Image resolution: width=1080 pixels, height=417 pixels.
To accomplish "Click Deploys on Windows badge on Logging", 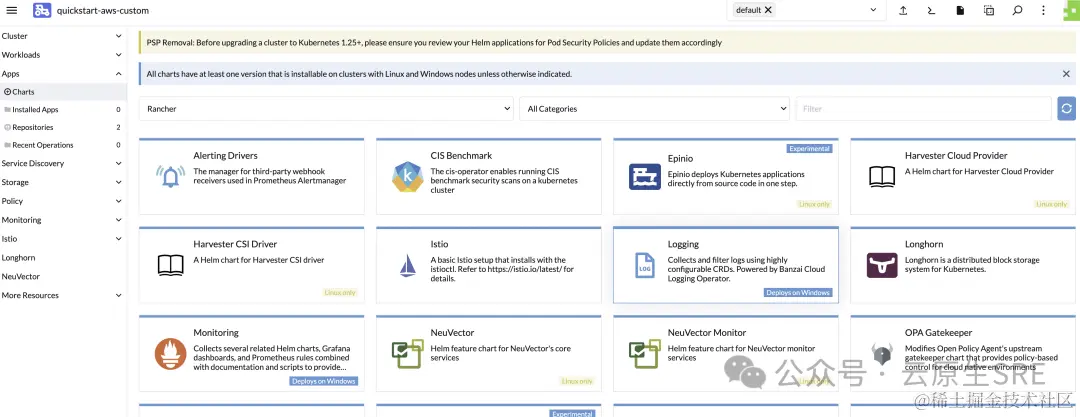I will coord(798,293).
